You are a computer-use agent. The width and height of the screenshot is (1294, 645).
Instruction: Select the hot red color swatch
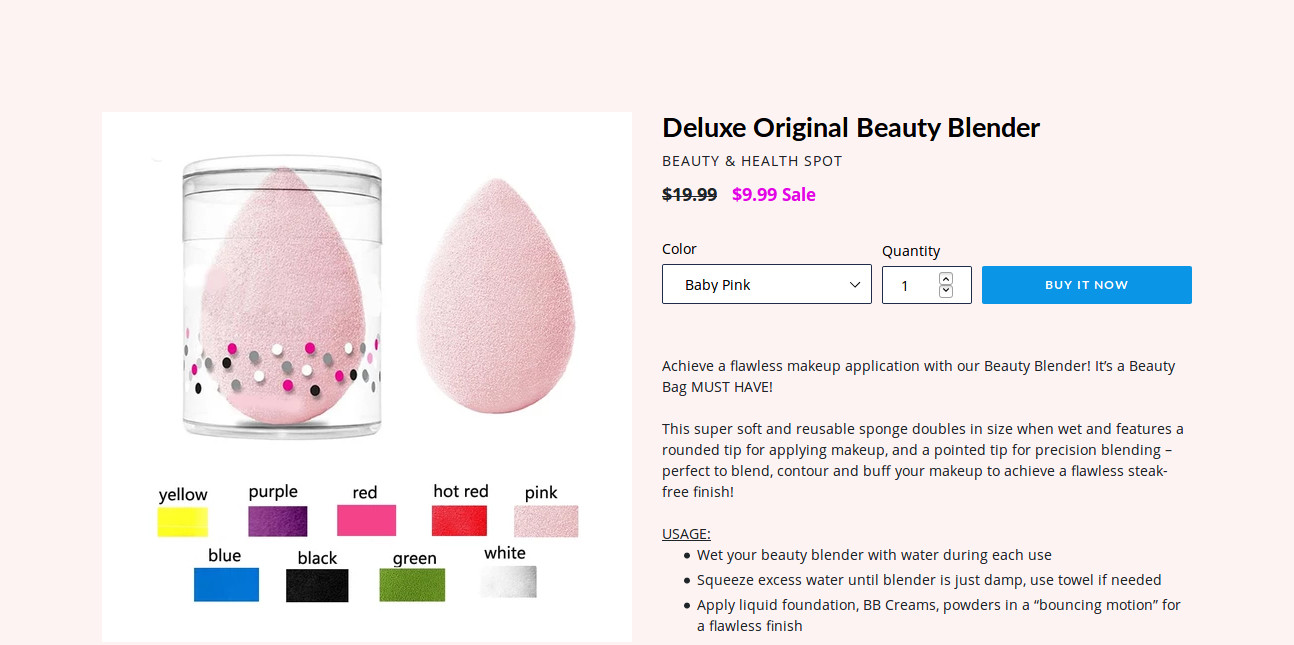pyautogui.click(x=459, y=520)
